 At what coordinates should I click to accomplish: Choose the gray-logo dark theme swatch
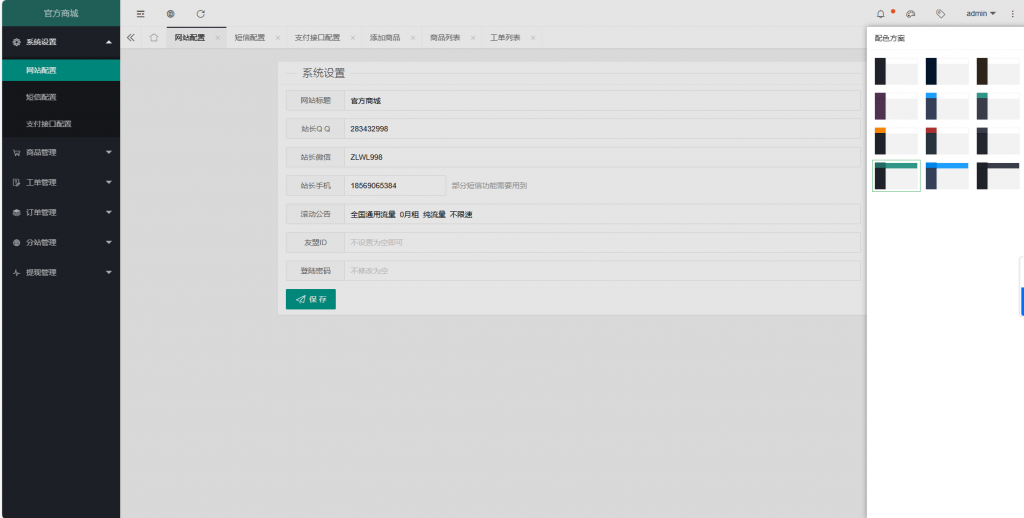click(x=998, y=141)
